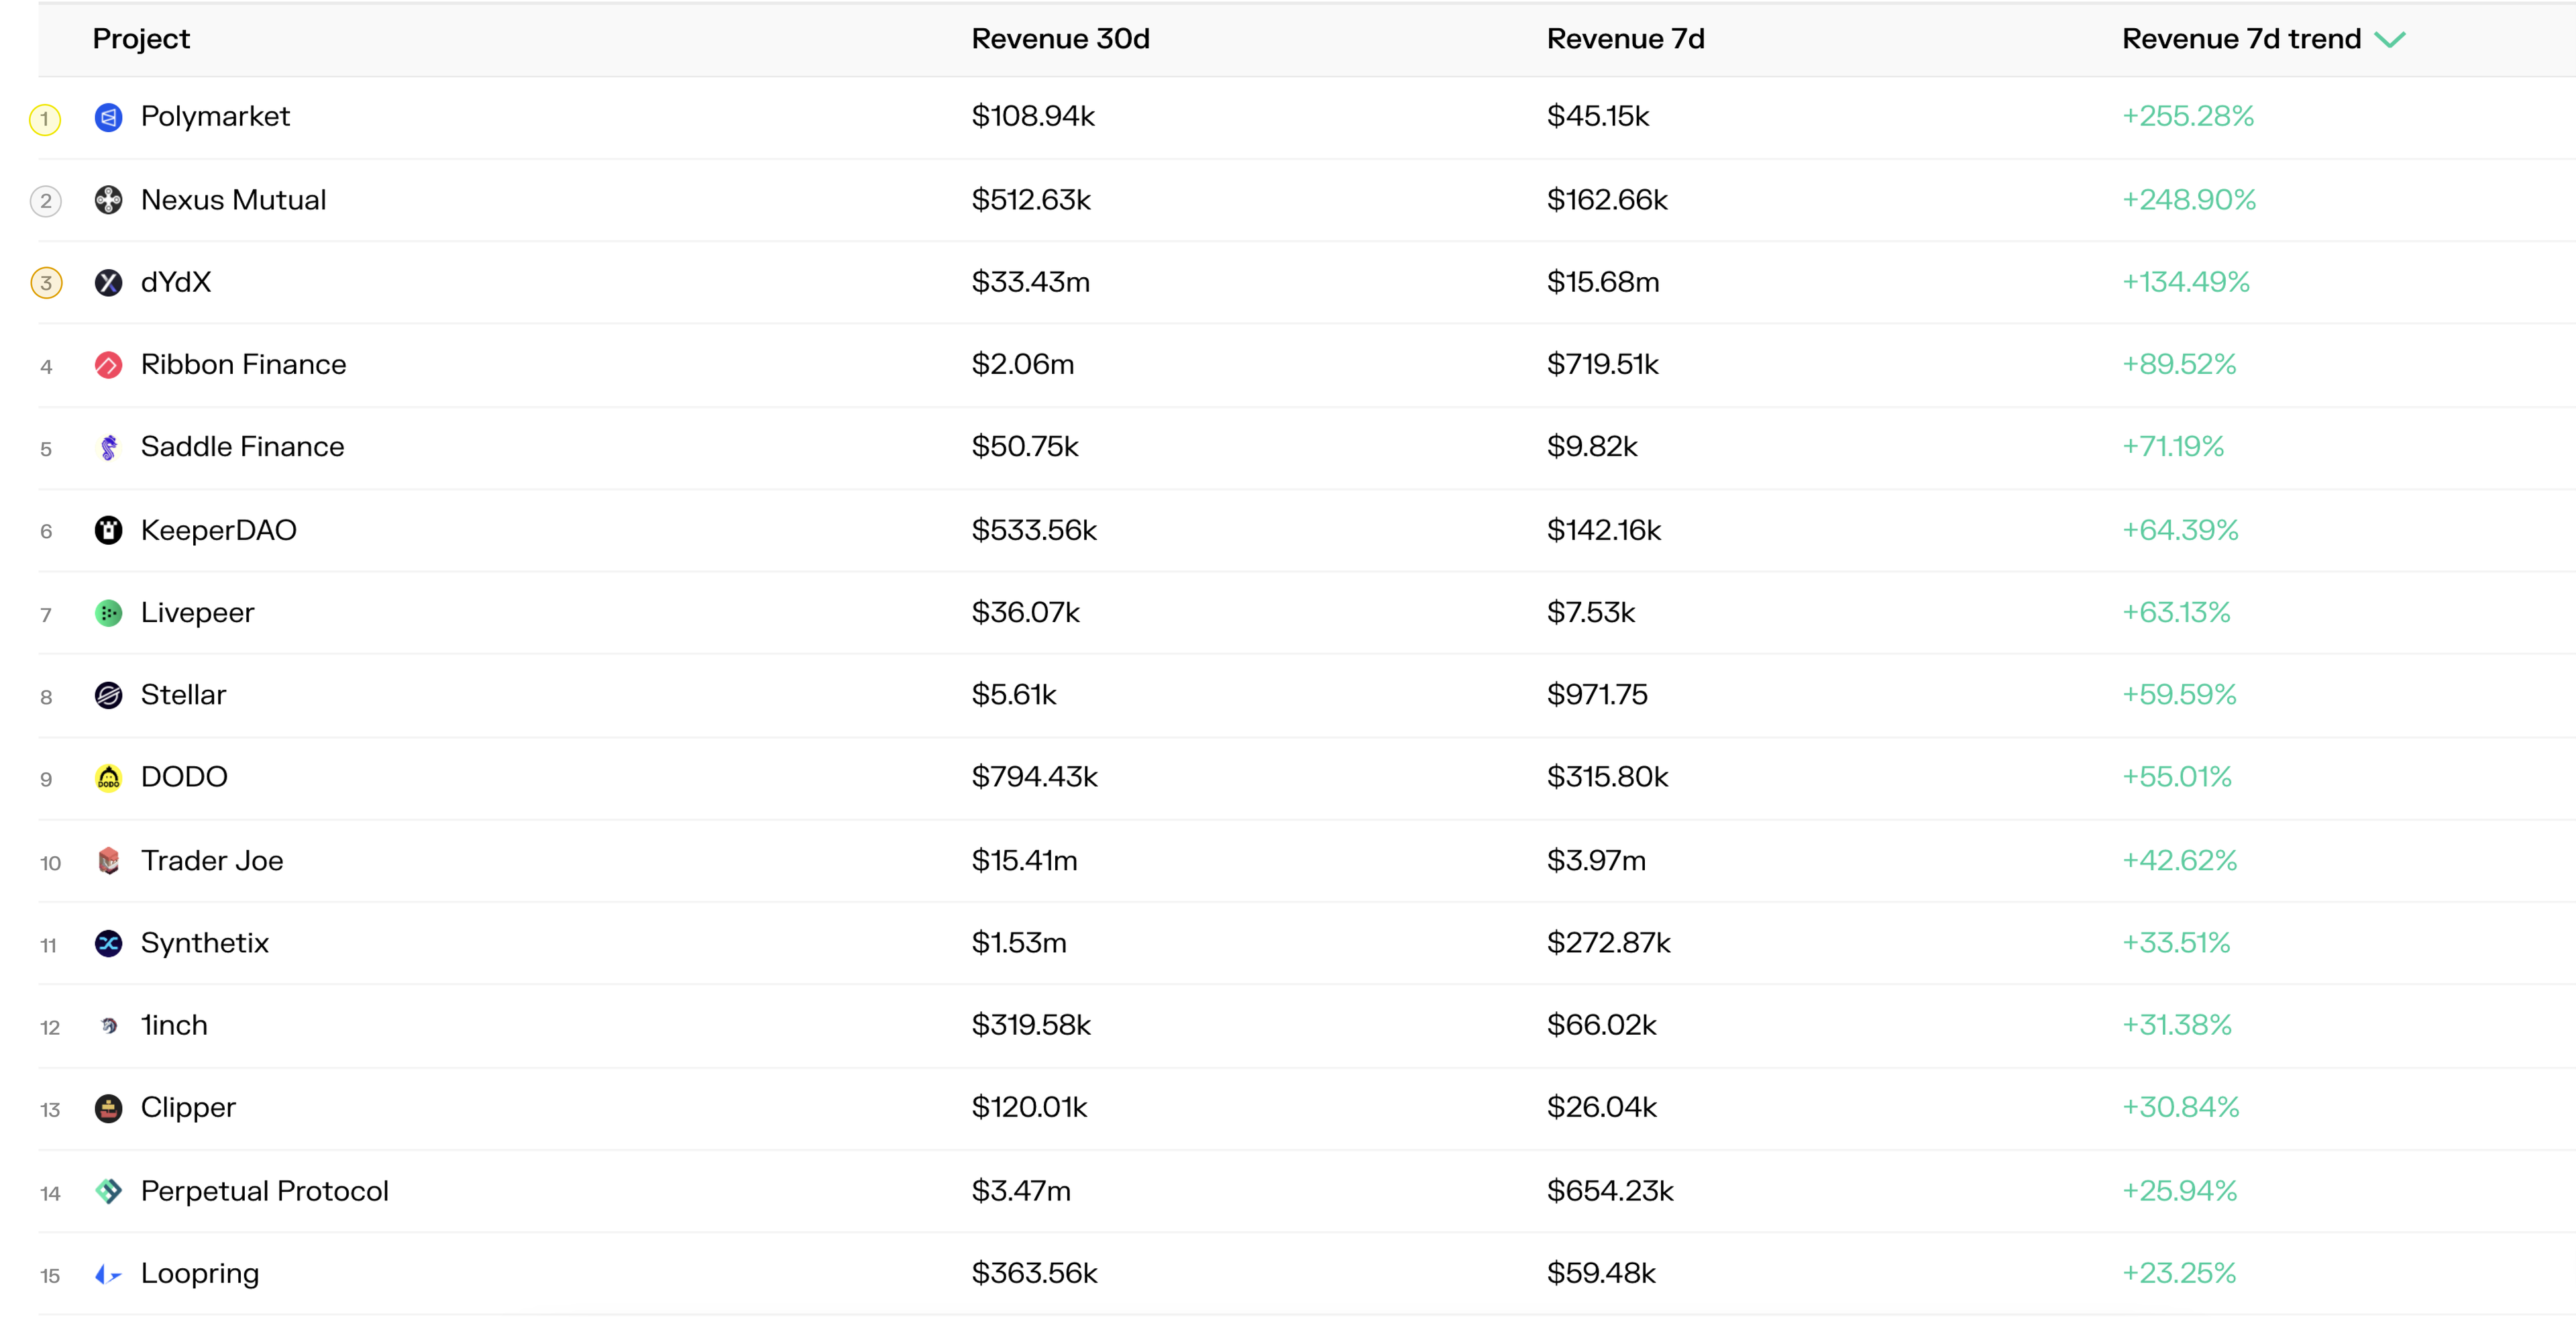Click the Synthetix logo icon
2576x1336 pixels.
(x=108, y=943)
